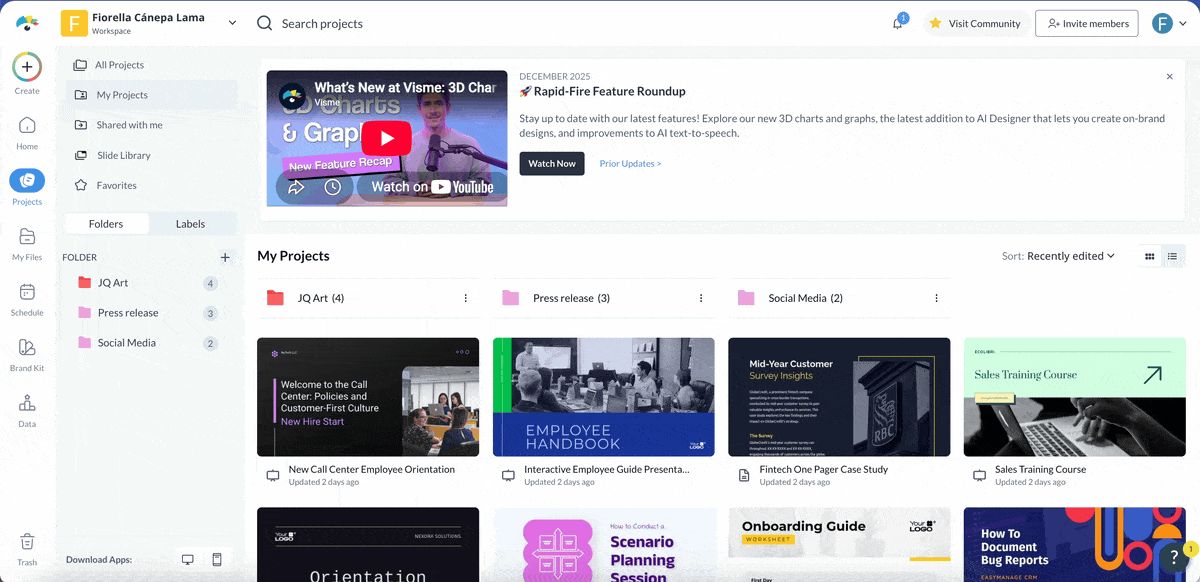Open Projects in left sidebar

tap(27, 187)
